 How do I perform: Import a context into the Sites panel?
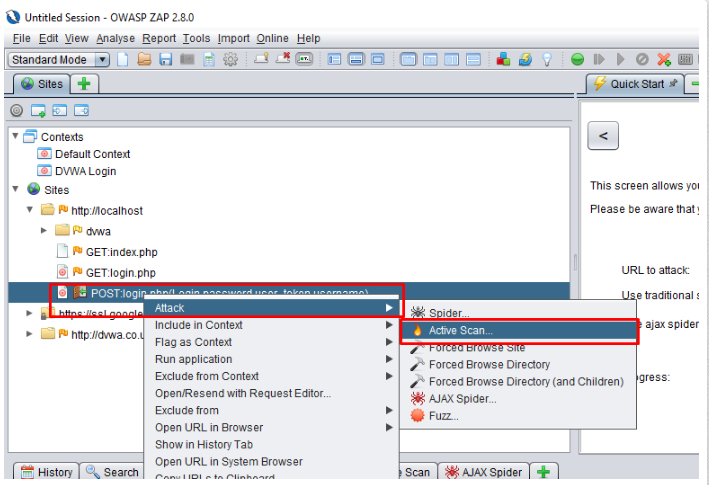pos(60,110)
